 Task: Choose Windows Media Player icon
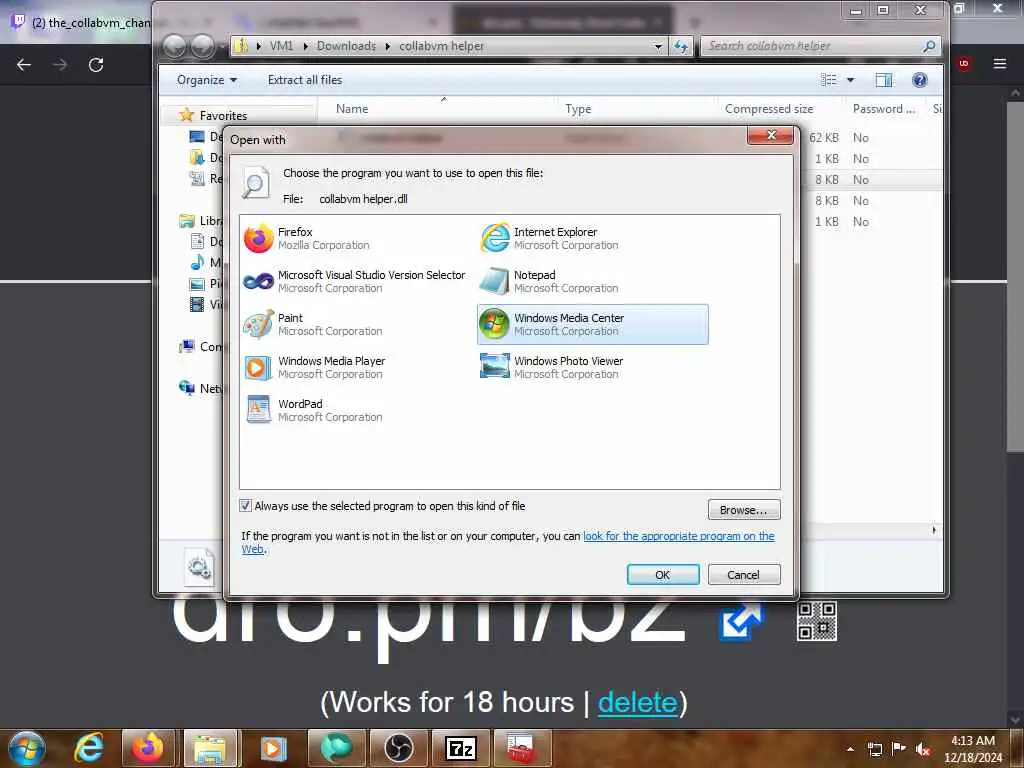258,367
